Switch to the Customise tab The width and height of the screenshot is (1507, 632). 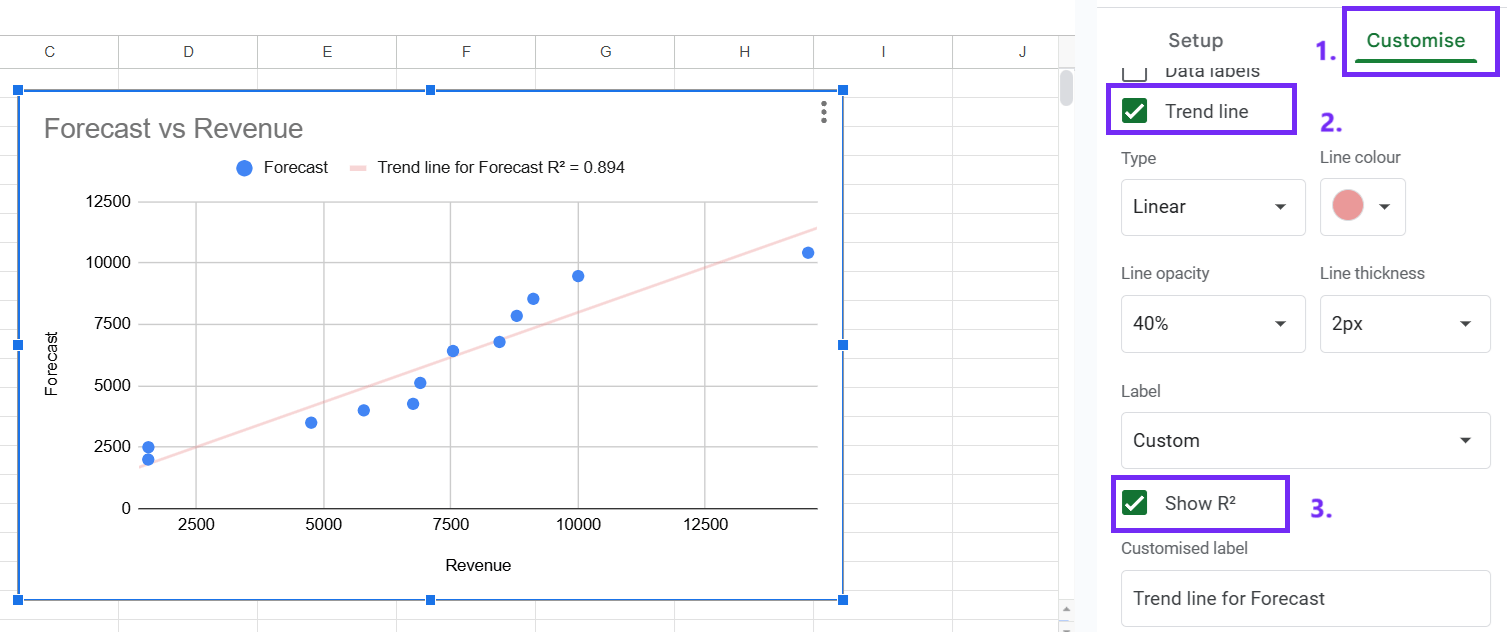1413,40
